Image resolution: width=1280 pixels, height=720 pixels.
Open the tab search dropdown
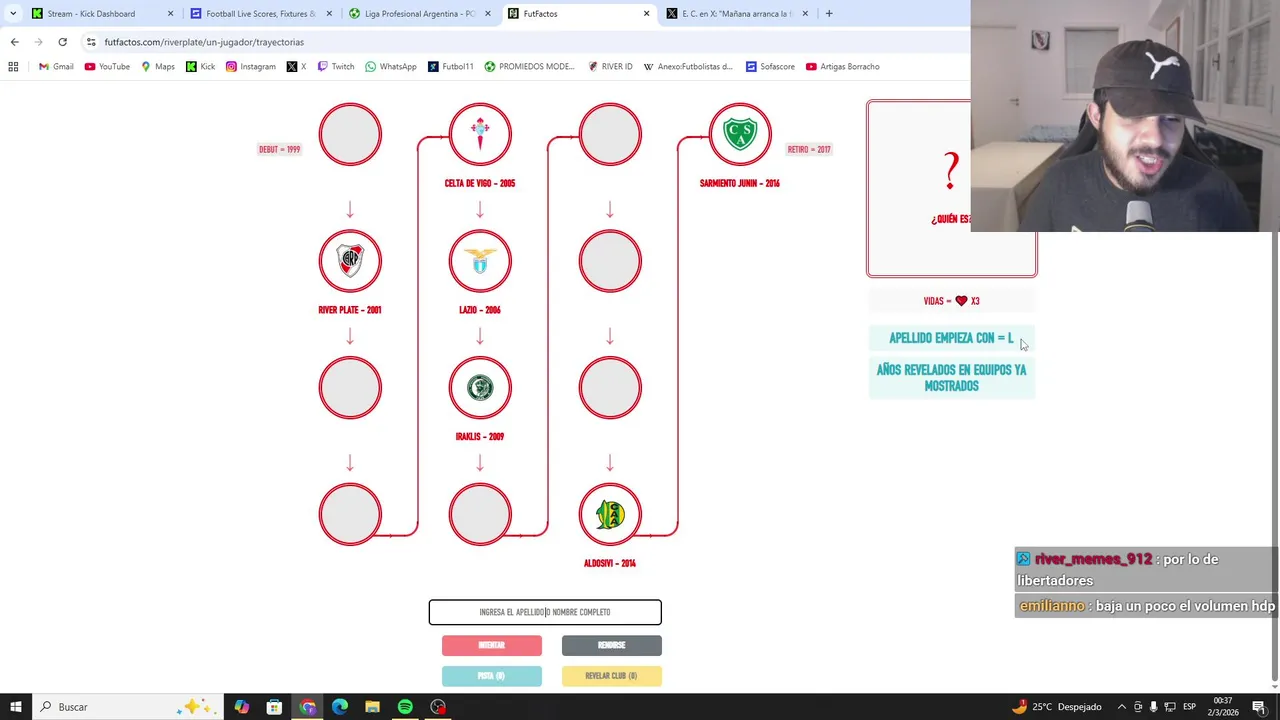point(13,14)
